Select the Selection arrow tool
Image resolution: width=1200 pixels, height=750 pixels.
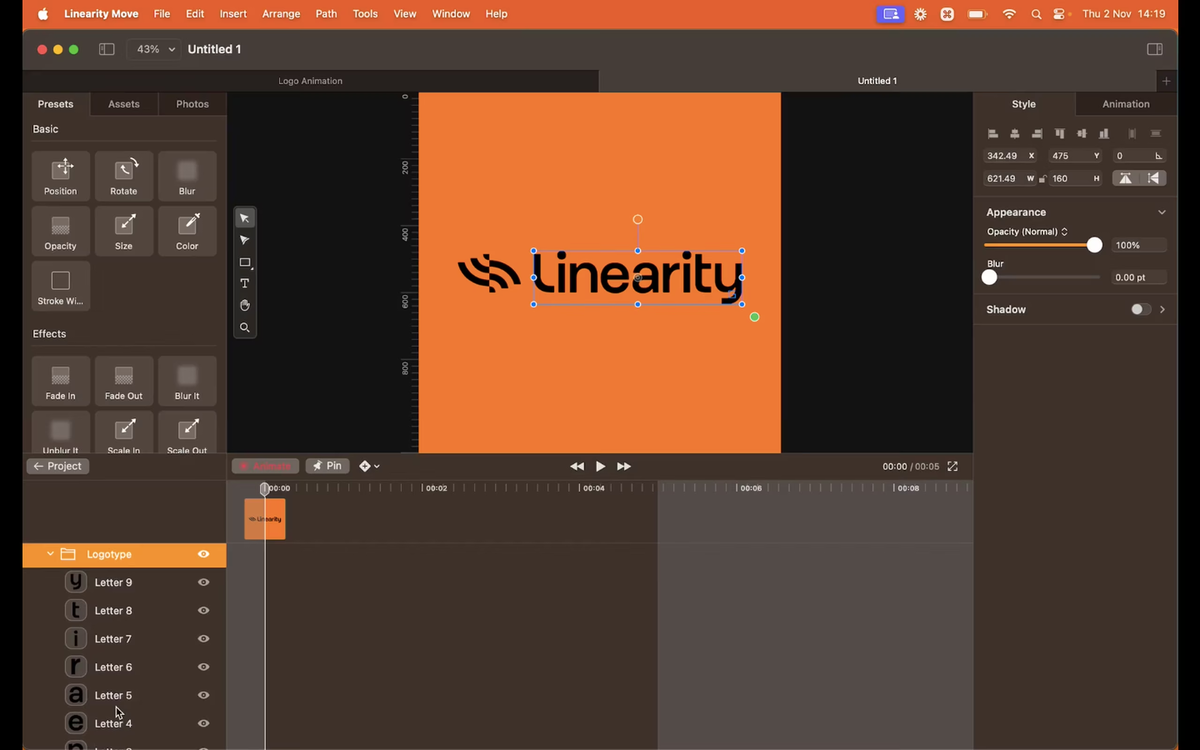coord(245,218)
